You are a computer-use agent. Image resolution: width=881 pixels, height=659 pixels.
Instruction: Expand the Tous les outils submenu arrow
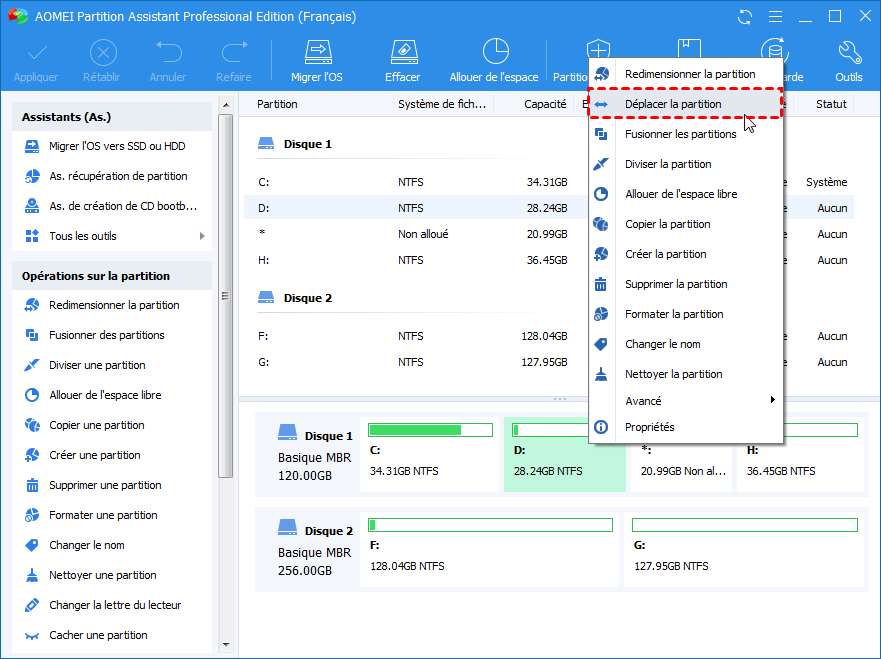(202, 236)
